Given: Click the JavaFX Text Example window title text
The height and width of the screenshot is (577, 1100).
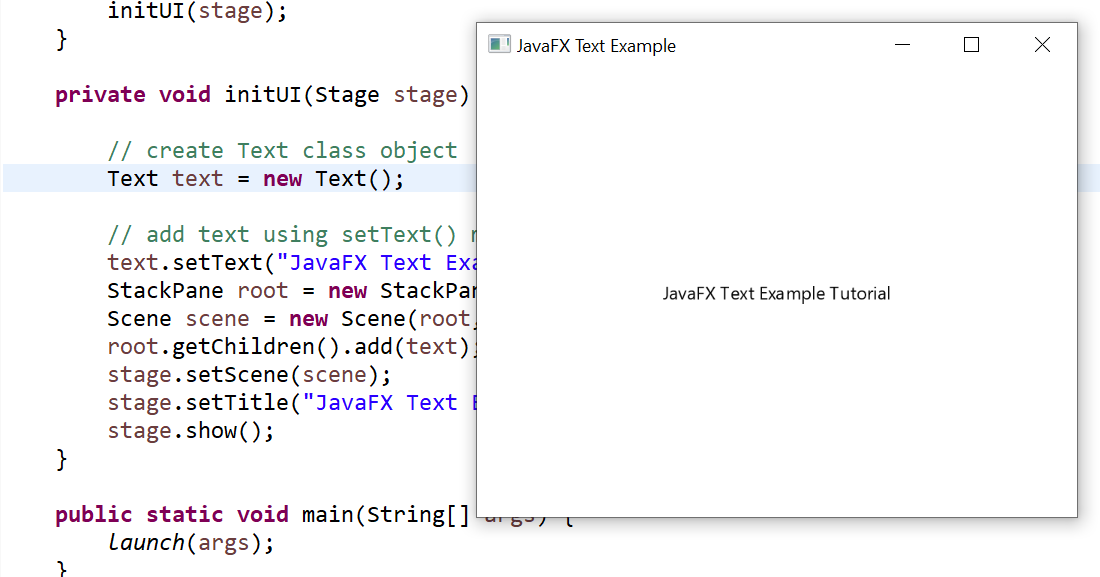Looking at the screenshot, I should pyautogui.click(x=595, y=45).
